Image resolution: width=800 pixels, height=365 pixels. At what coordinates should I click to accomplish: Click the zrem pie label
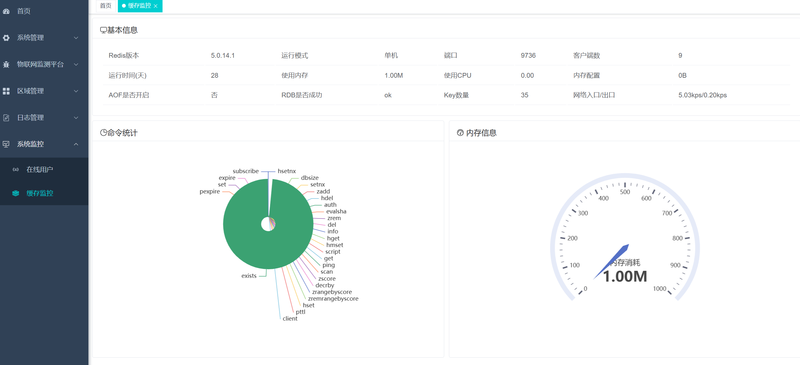tap(334, 218)
